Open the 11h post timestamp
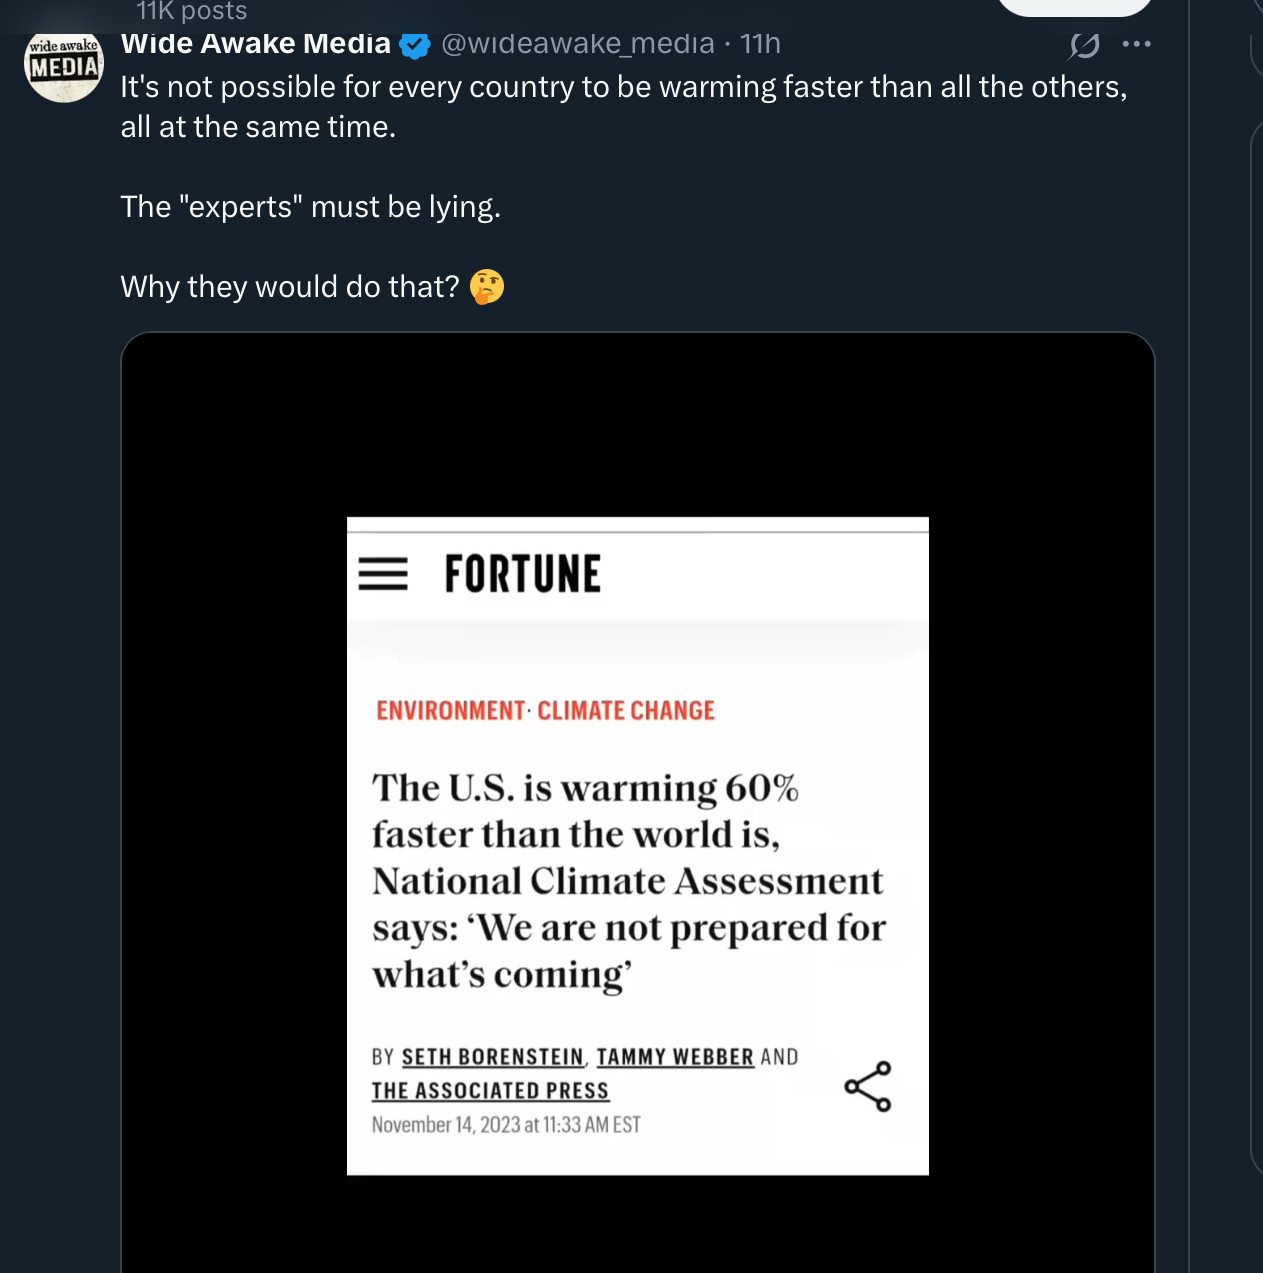 760,44
